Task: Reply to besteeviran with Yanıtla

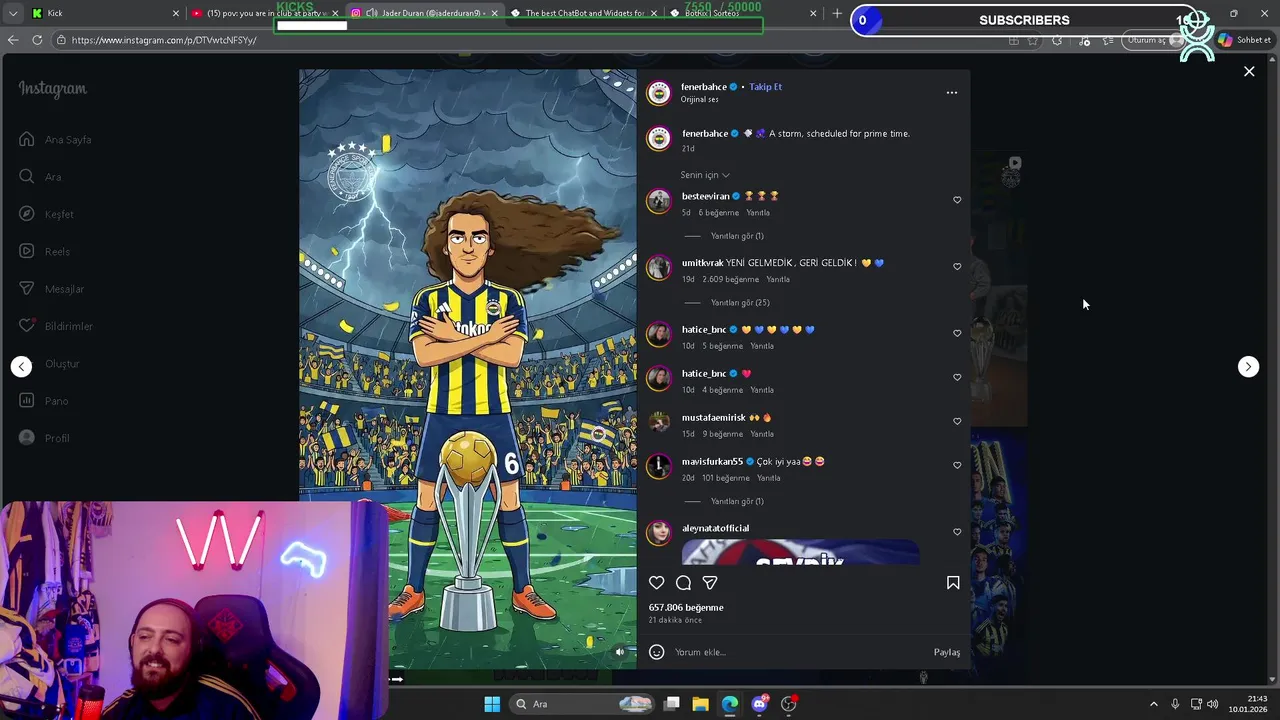Action: click(758, 213)
